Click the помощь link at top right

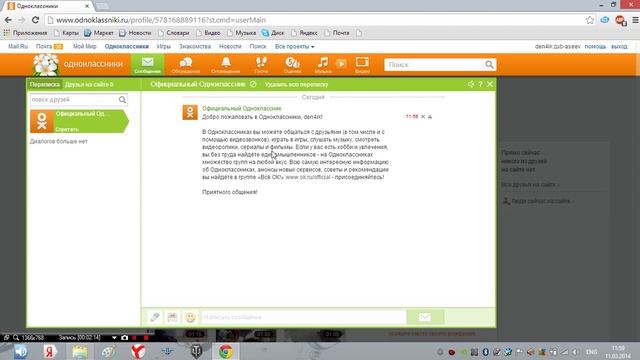(595, 47)
